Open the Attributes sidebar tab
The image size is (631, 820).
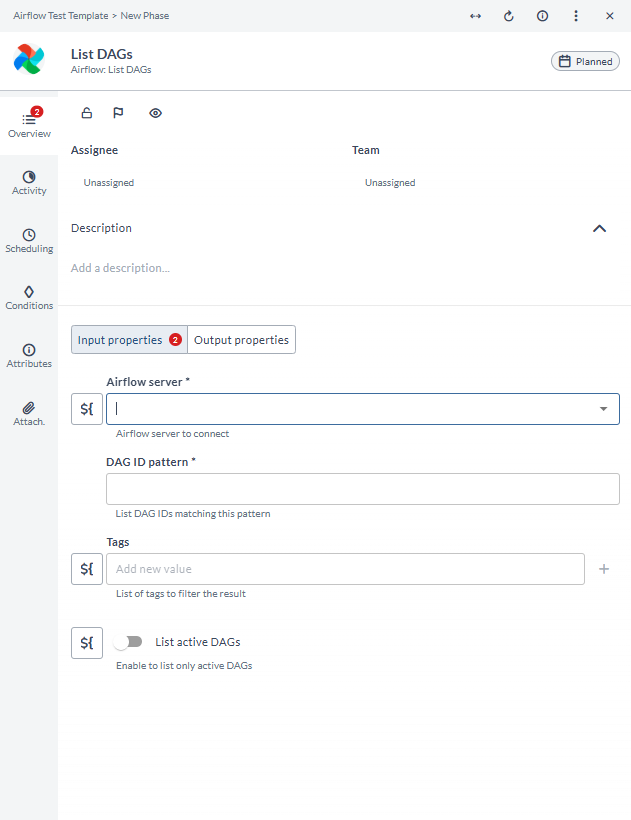[x=29, y=356]
